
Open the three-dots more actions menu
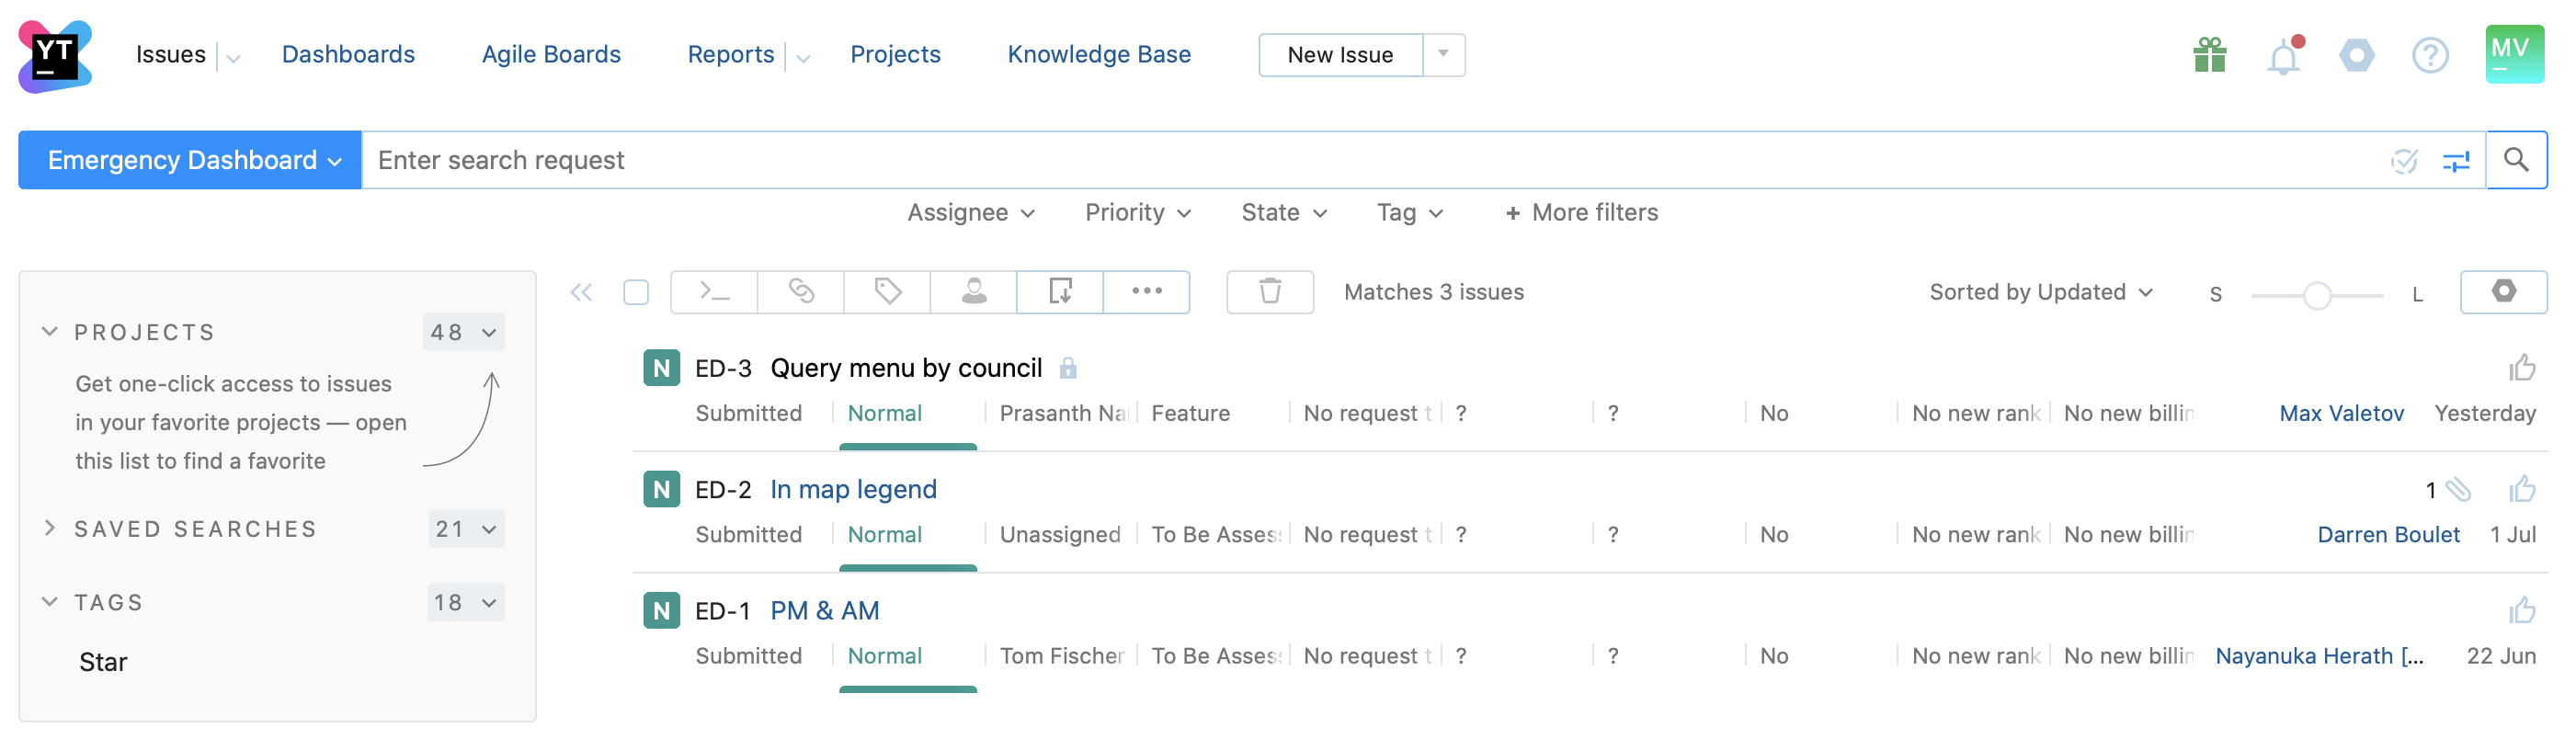coord(1147,292)
